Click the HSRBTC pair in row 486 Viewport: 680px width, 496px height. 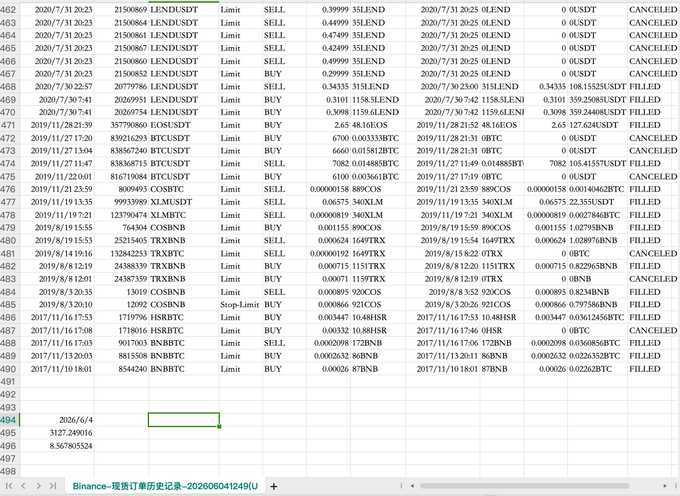tap(183, 317)
